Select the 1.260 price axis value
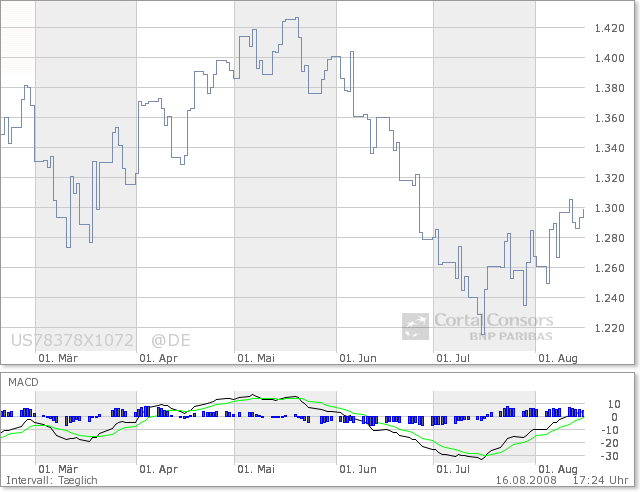Viewport: 640px width, 492px height. [x=610, y=268]
